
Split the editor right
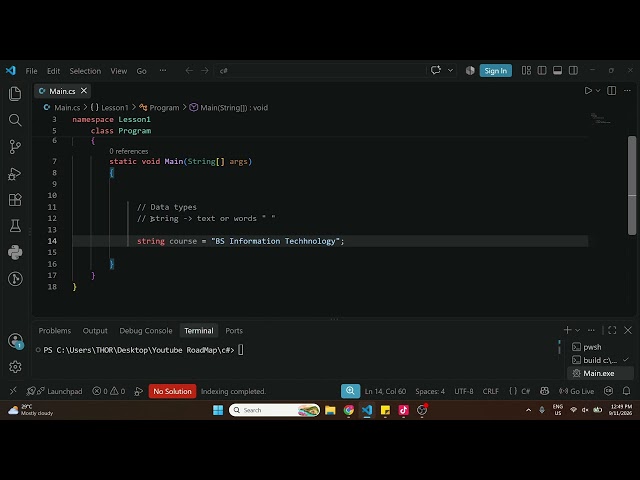[x=611, y=91]
